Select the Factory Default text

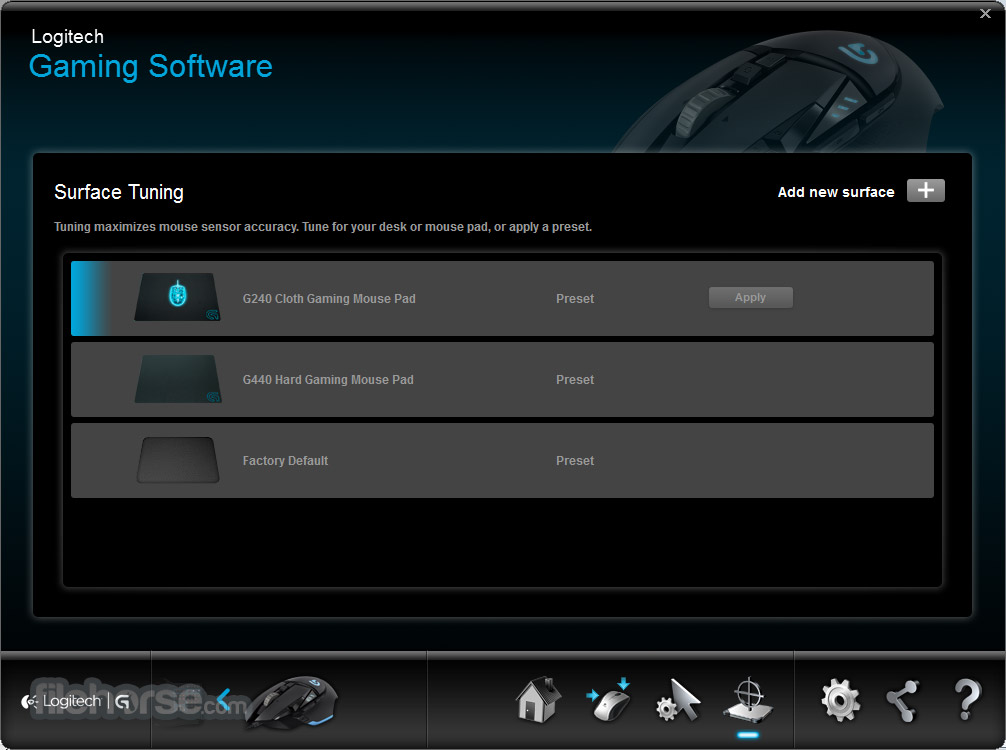pyautogui.click(x=285, y=461)
